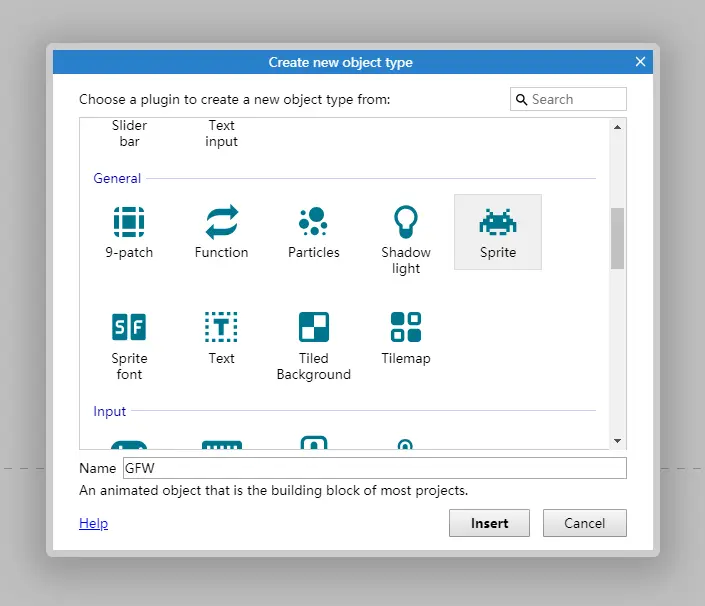Click the General category heading

tap(117, 178)
